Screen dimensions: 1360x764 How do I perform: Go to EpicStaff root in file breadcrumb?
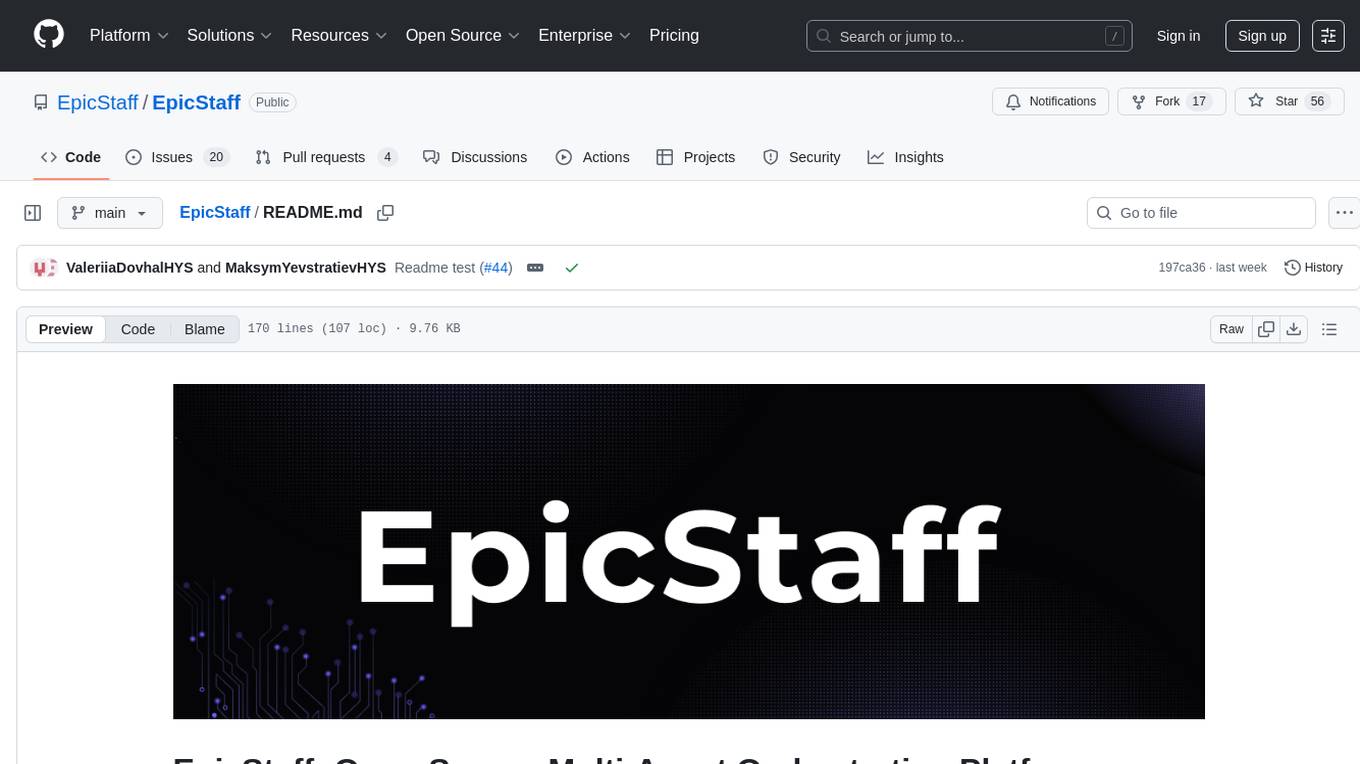click(x=215, y=213)
